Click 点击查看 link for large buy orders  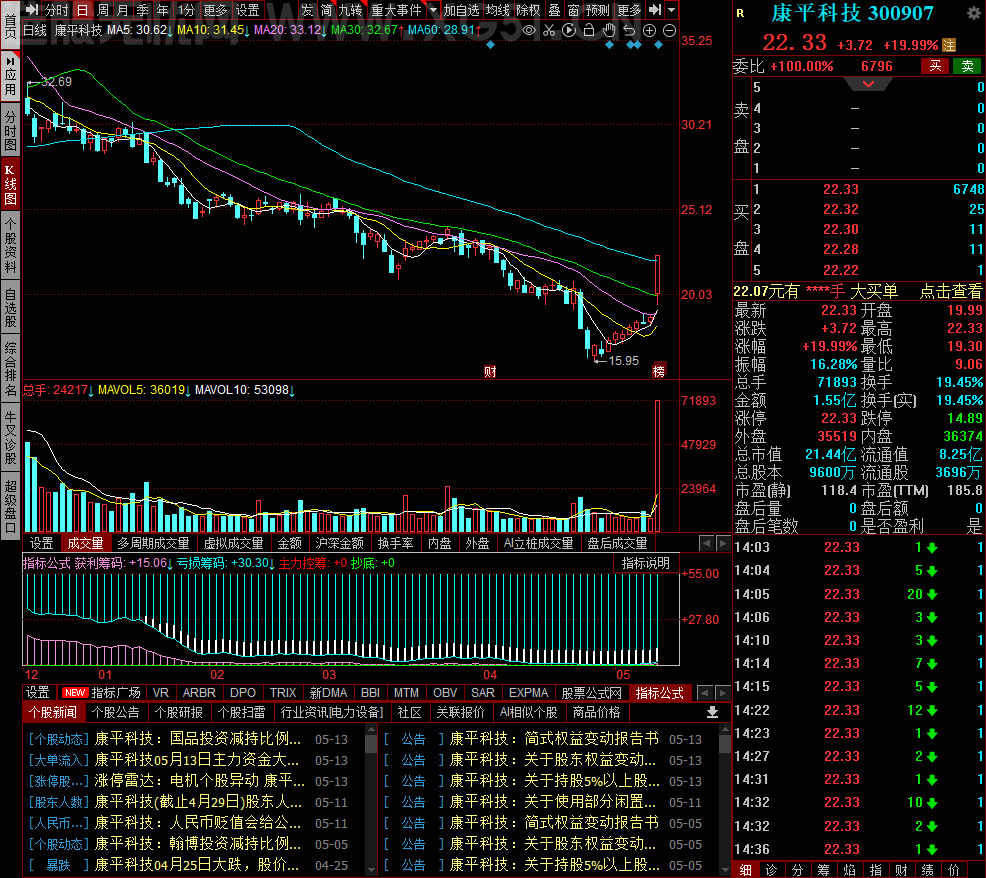pos(950,291)
